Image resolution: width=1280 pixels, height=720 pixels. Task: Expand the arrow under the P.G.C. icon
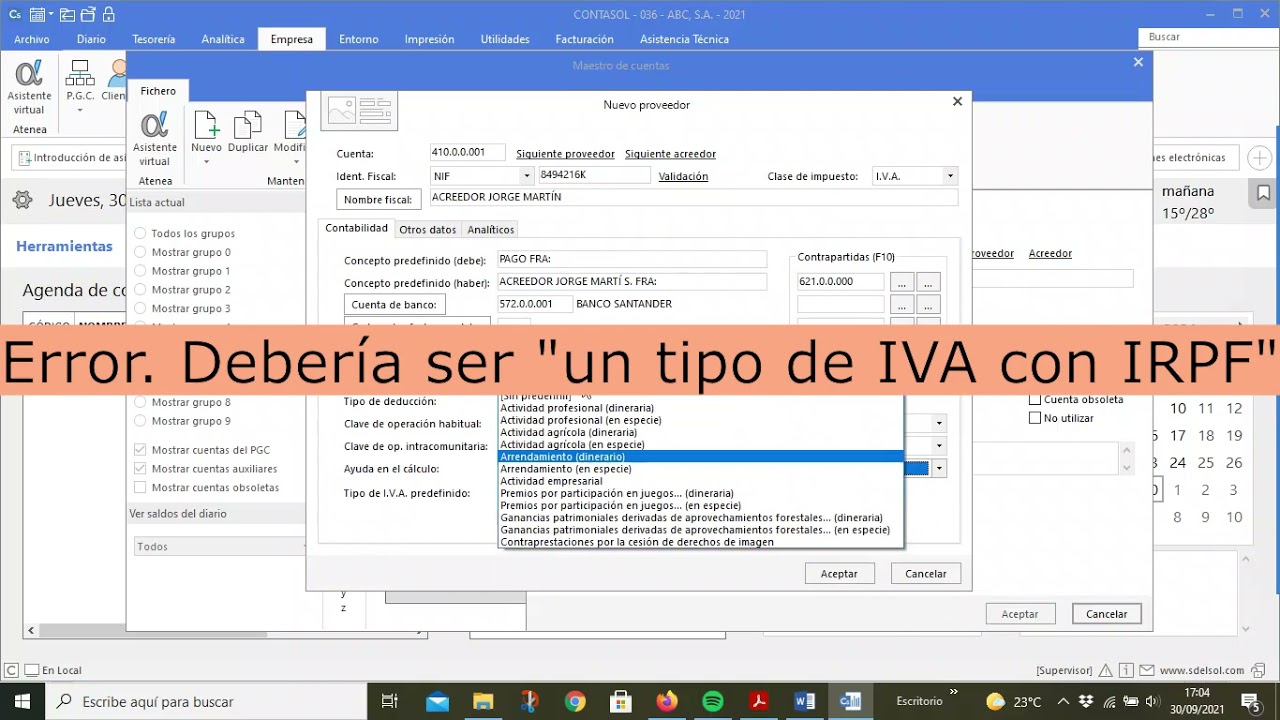pyautogui.click(x=80, y=110)
